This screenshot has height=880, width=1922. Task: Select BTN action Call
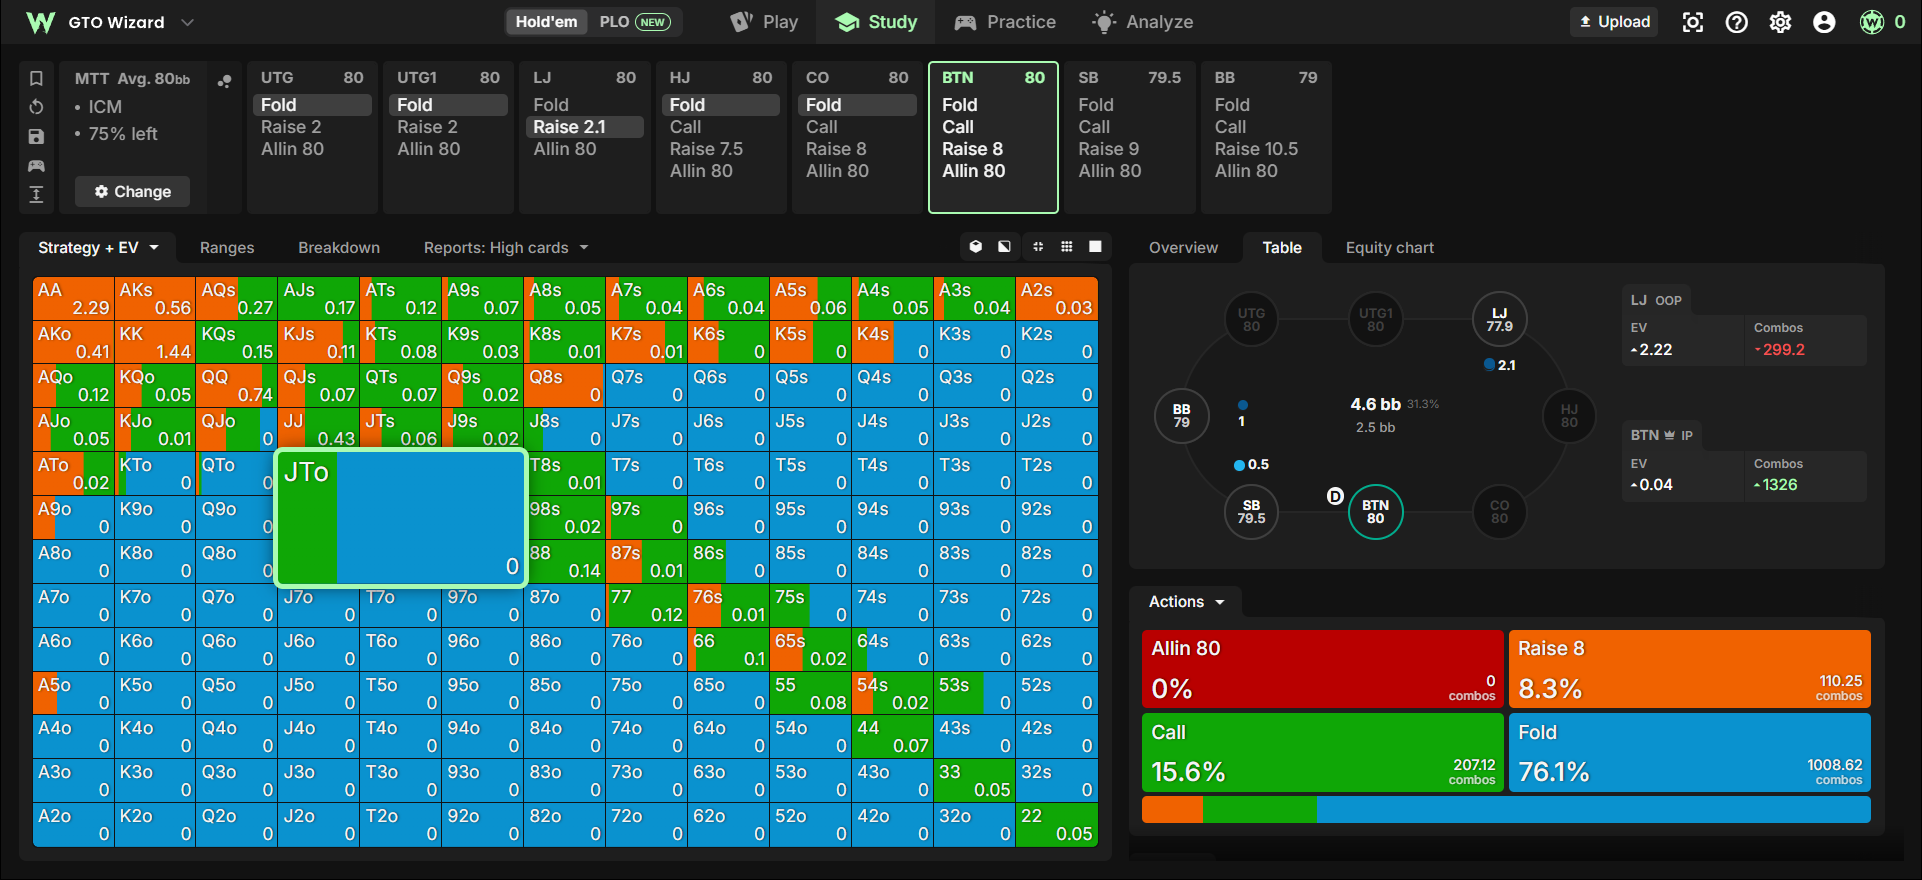(957, 127)
